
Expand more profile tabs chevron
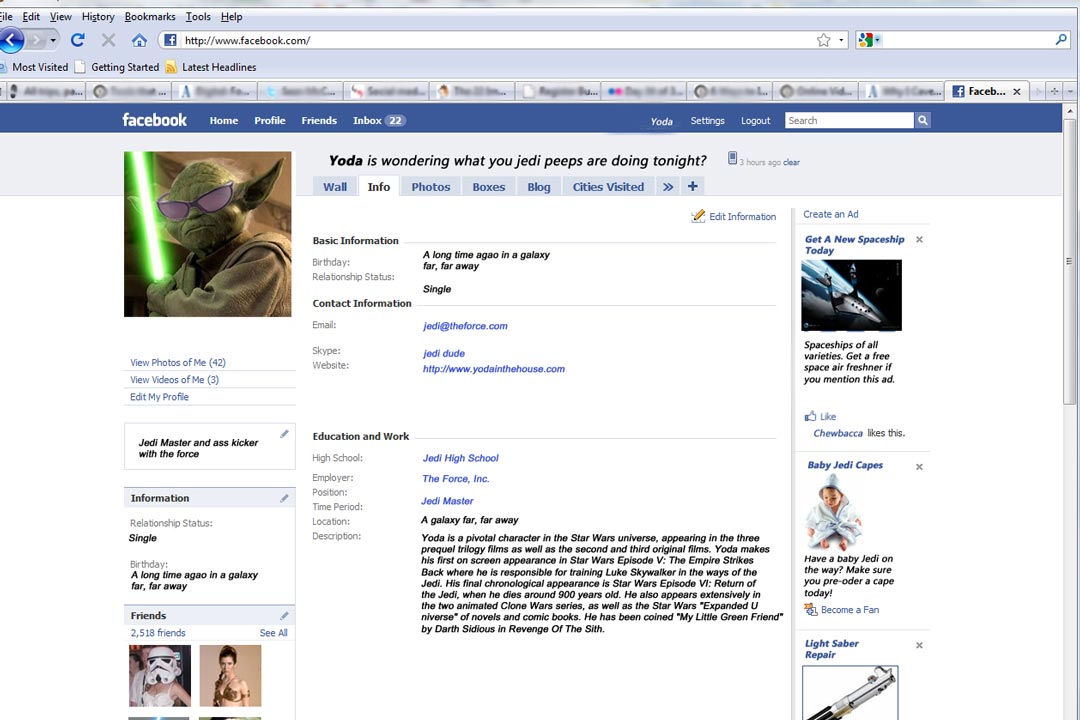click(668, 186)
